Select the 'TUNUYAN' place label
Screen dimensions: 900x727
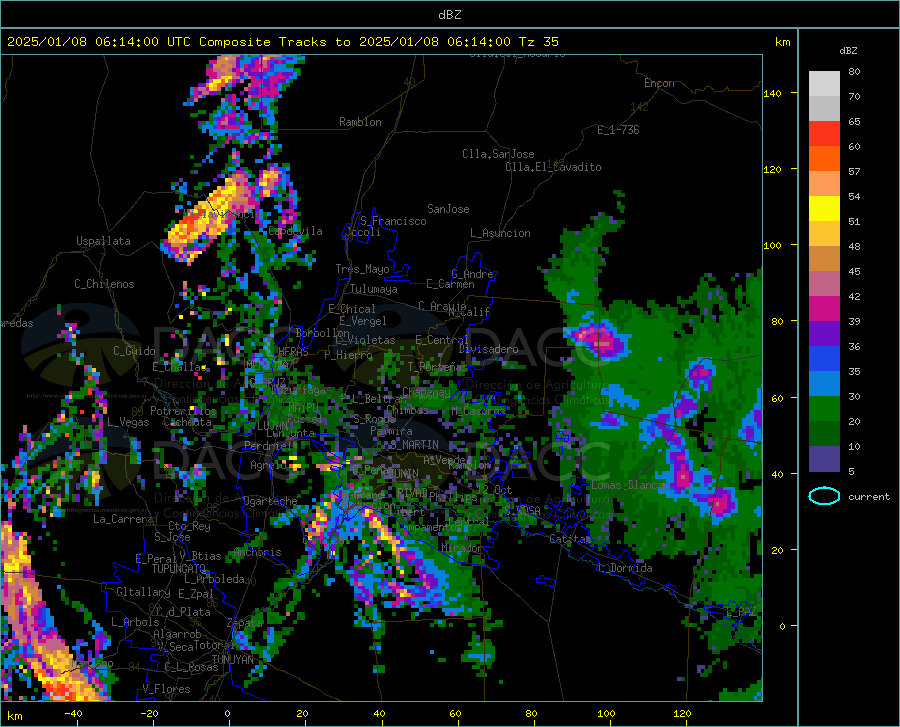[232, 660]
